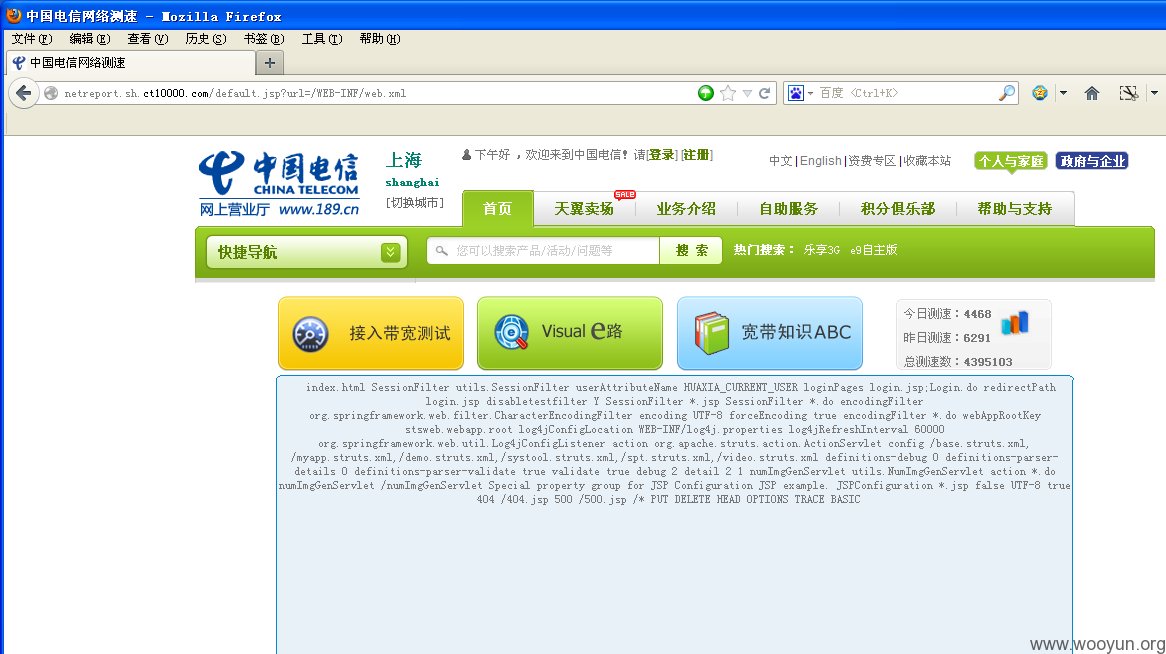Click the e9自主版 hot search link
Image resolution: width=1166 pixels, height=654 pixels.
pos(874,250)
